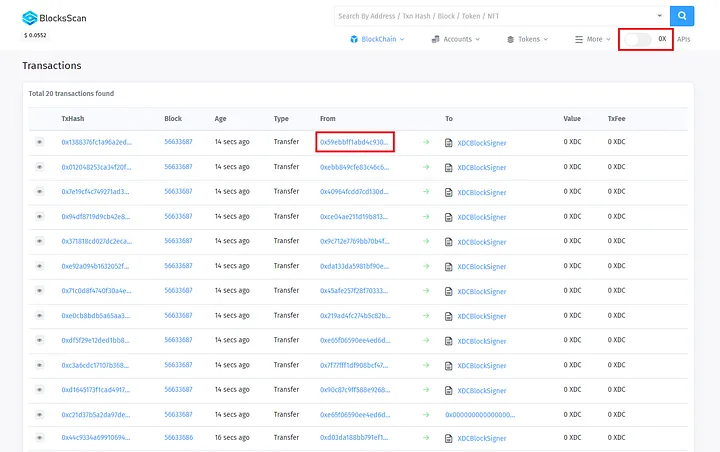
Task: Open the BlockChain menu
Action: click(378, 39)
